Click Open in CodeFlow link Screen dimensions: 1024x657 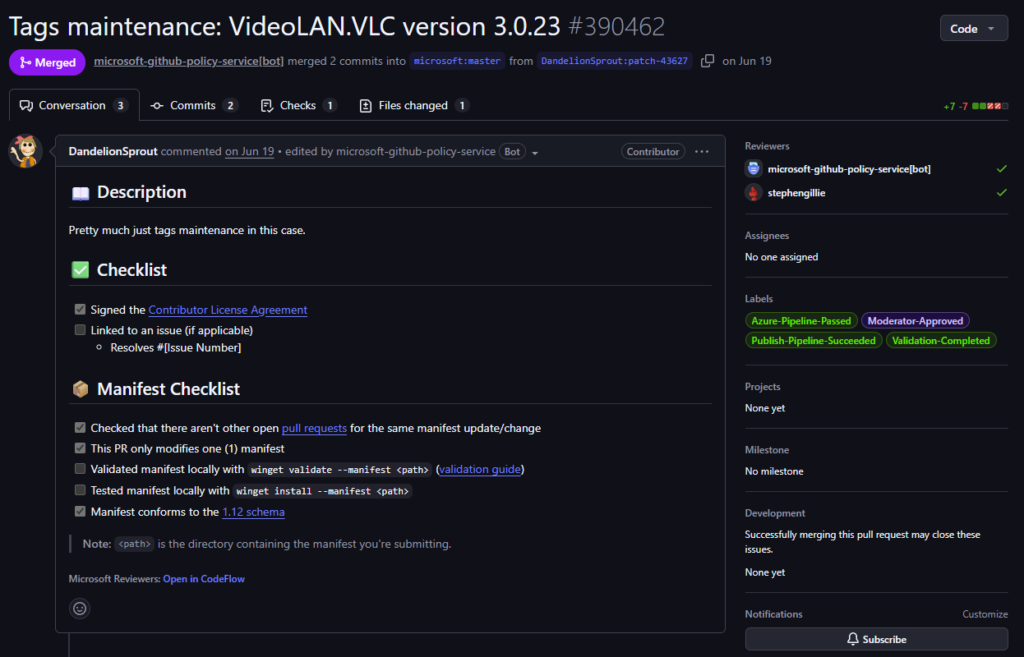click(204, 579)
